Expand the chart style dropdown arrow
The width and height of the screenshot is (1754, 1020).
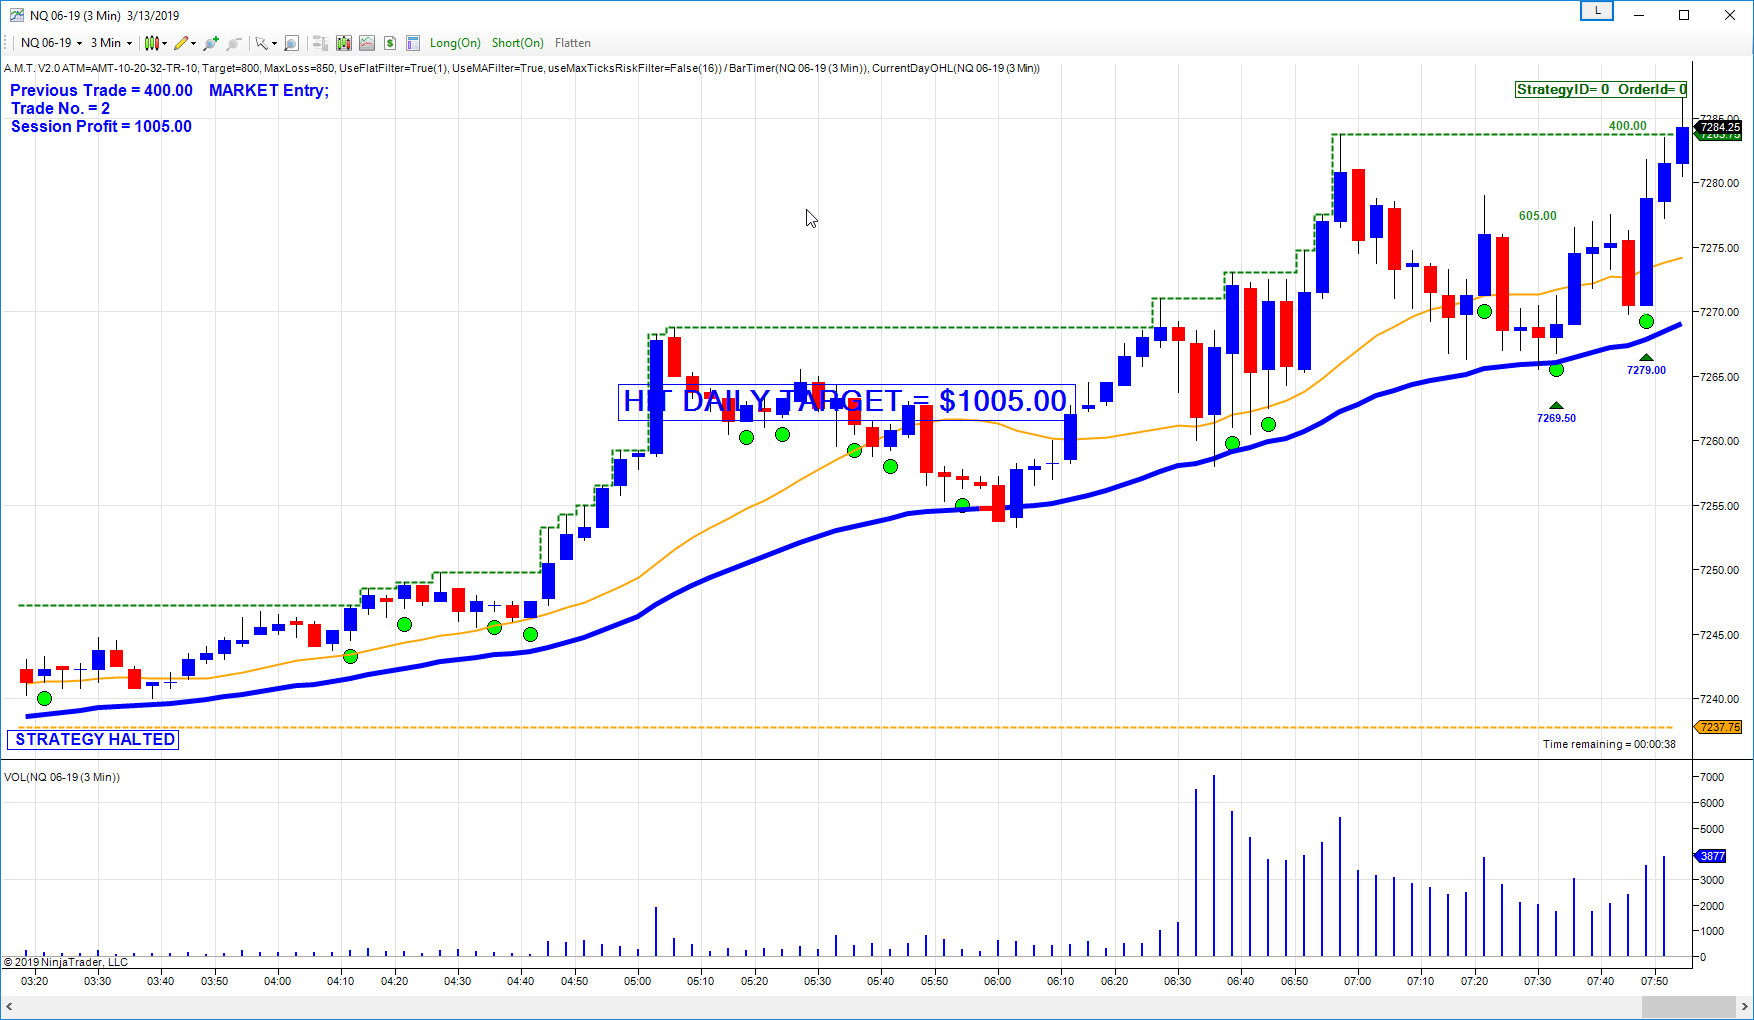click(x=163, y=43)
